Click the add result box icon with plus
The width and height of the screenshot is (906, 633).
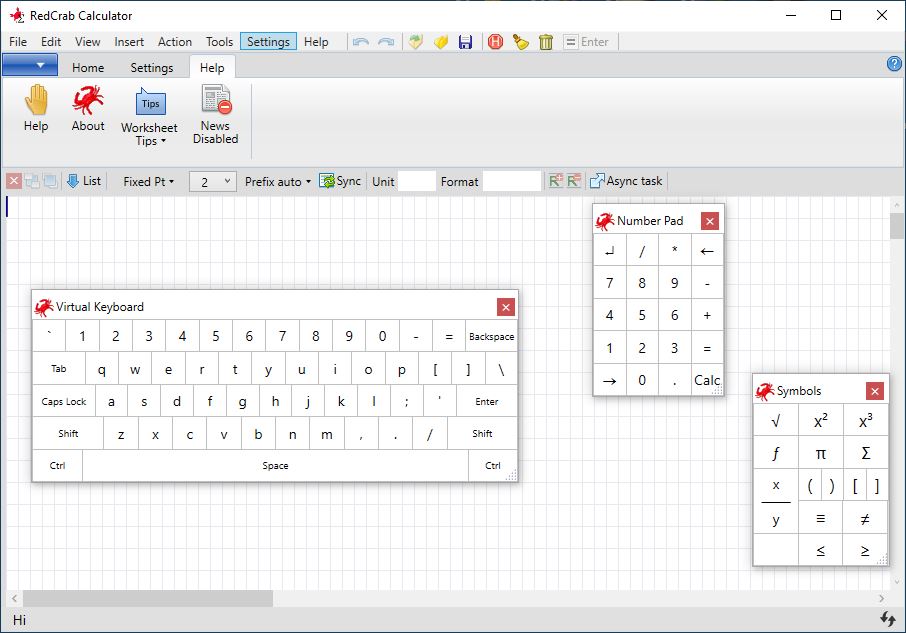click(x=556, y=181)
